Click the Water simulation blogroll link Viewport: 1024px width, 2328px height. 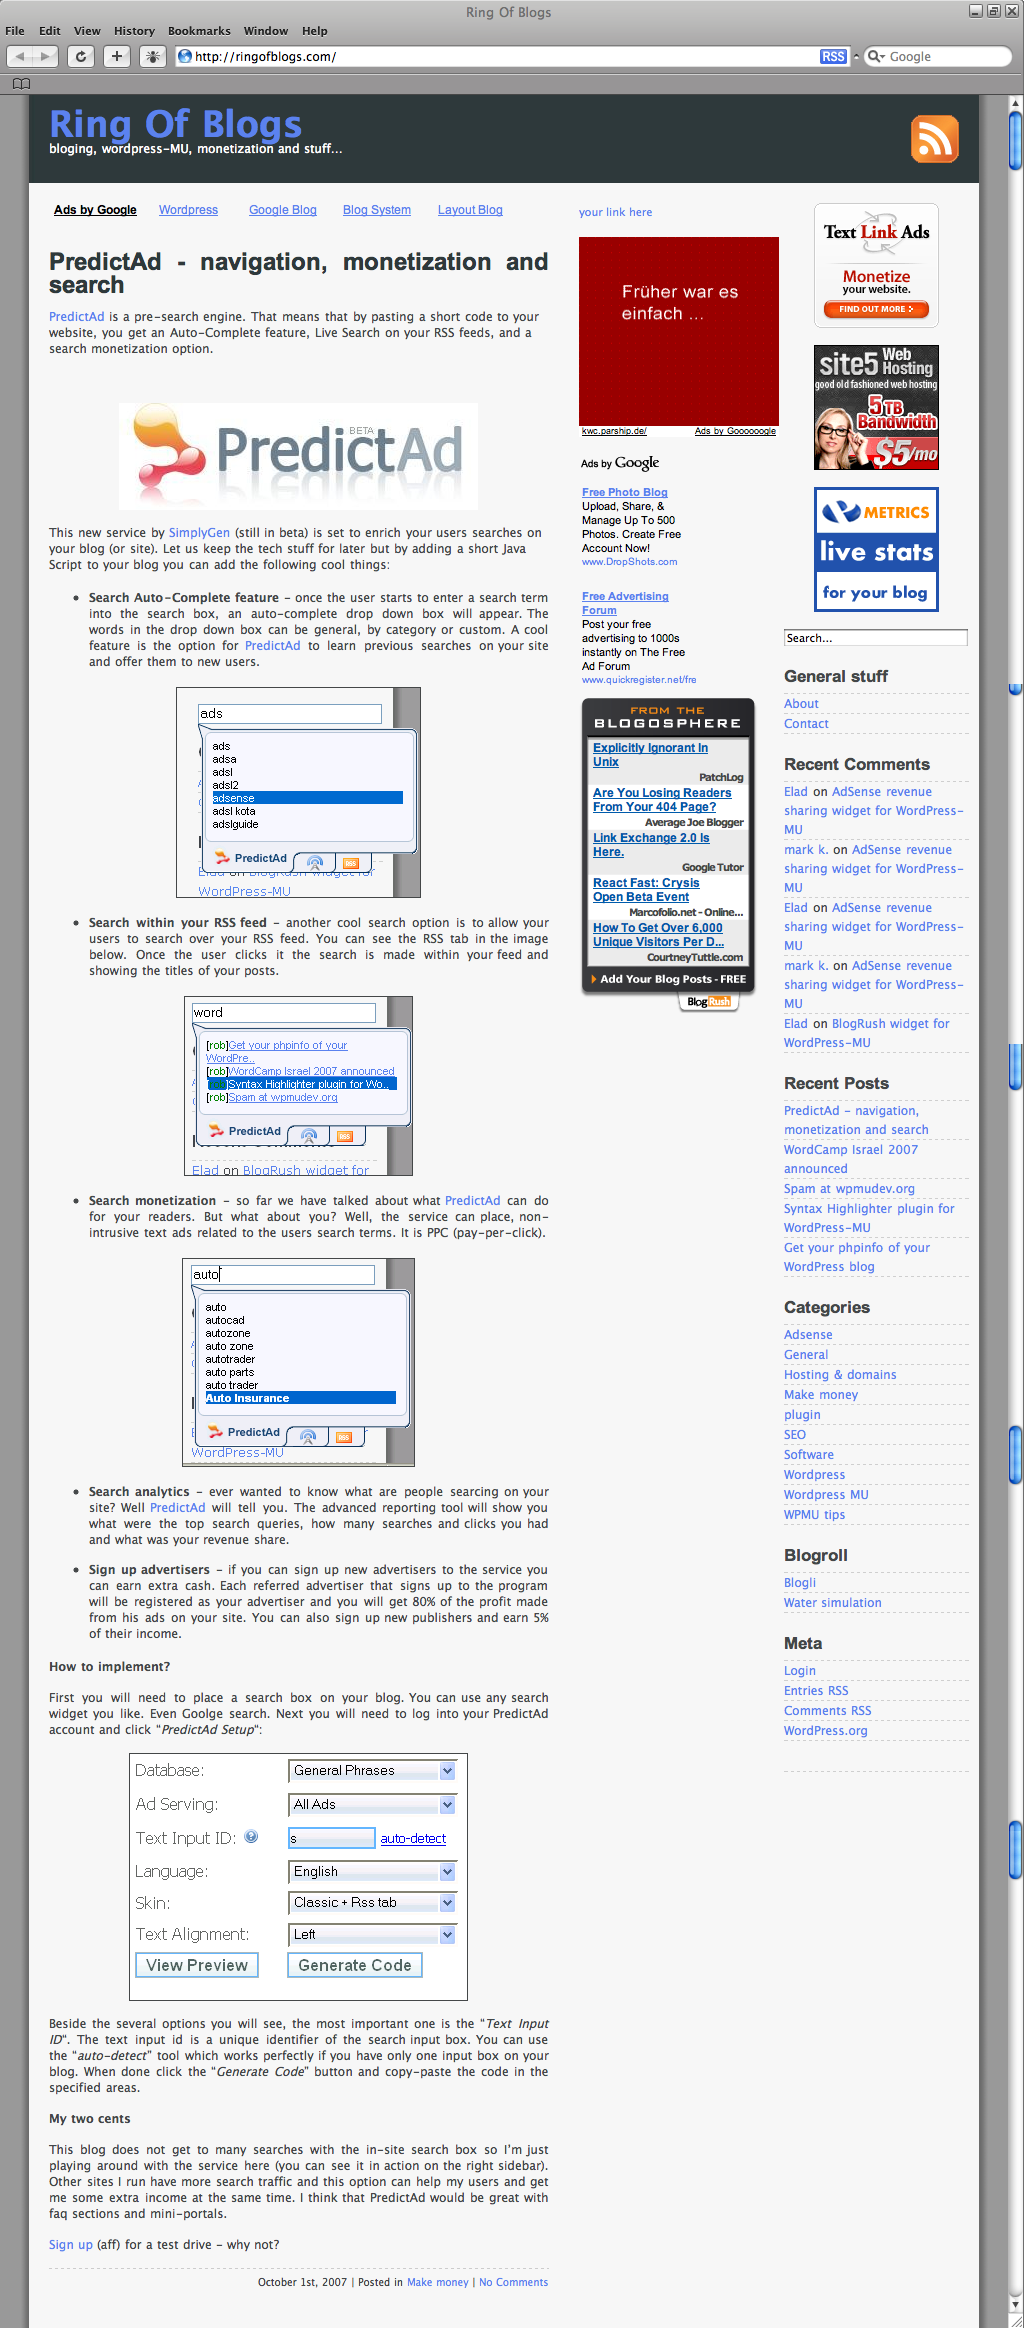point(833,1603)
